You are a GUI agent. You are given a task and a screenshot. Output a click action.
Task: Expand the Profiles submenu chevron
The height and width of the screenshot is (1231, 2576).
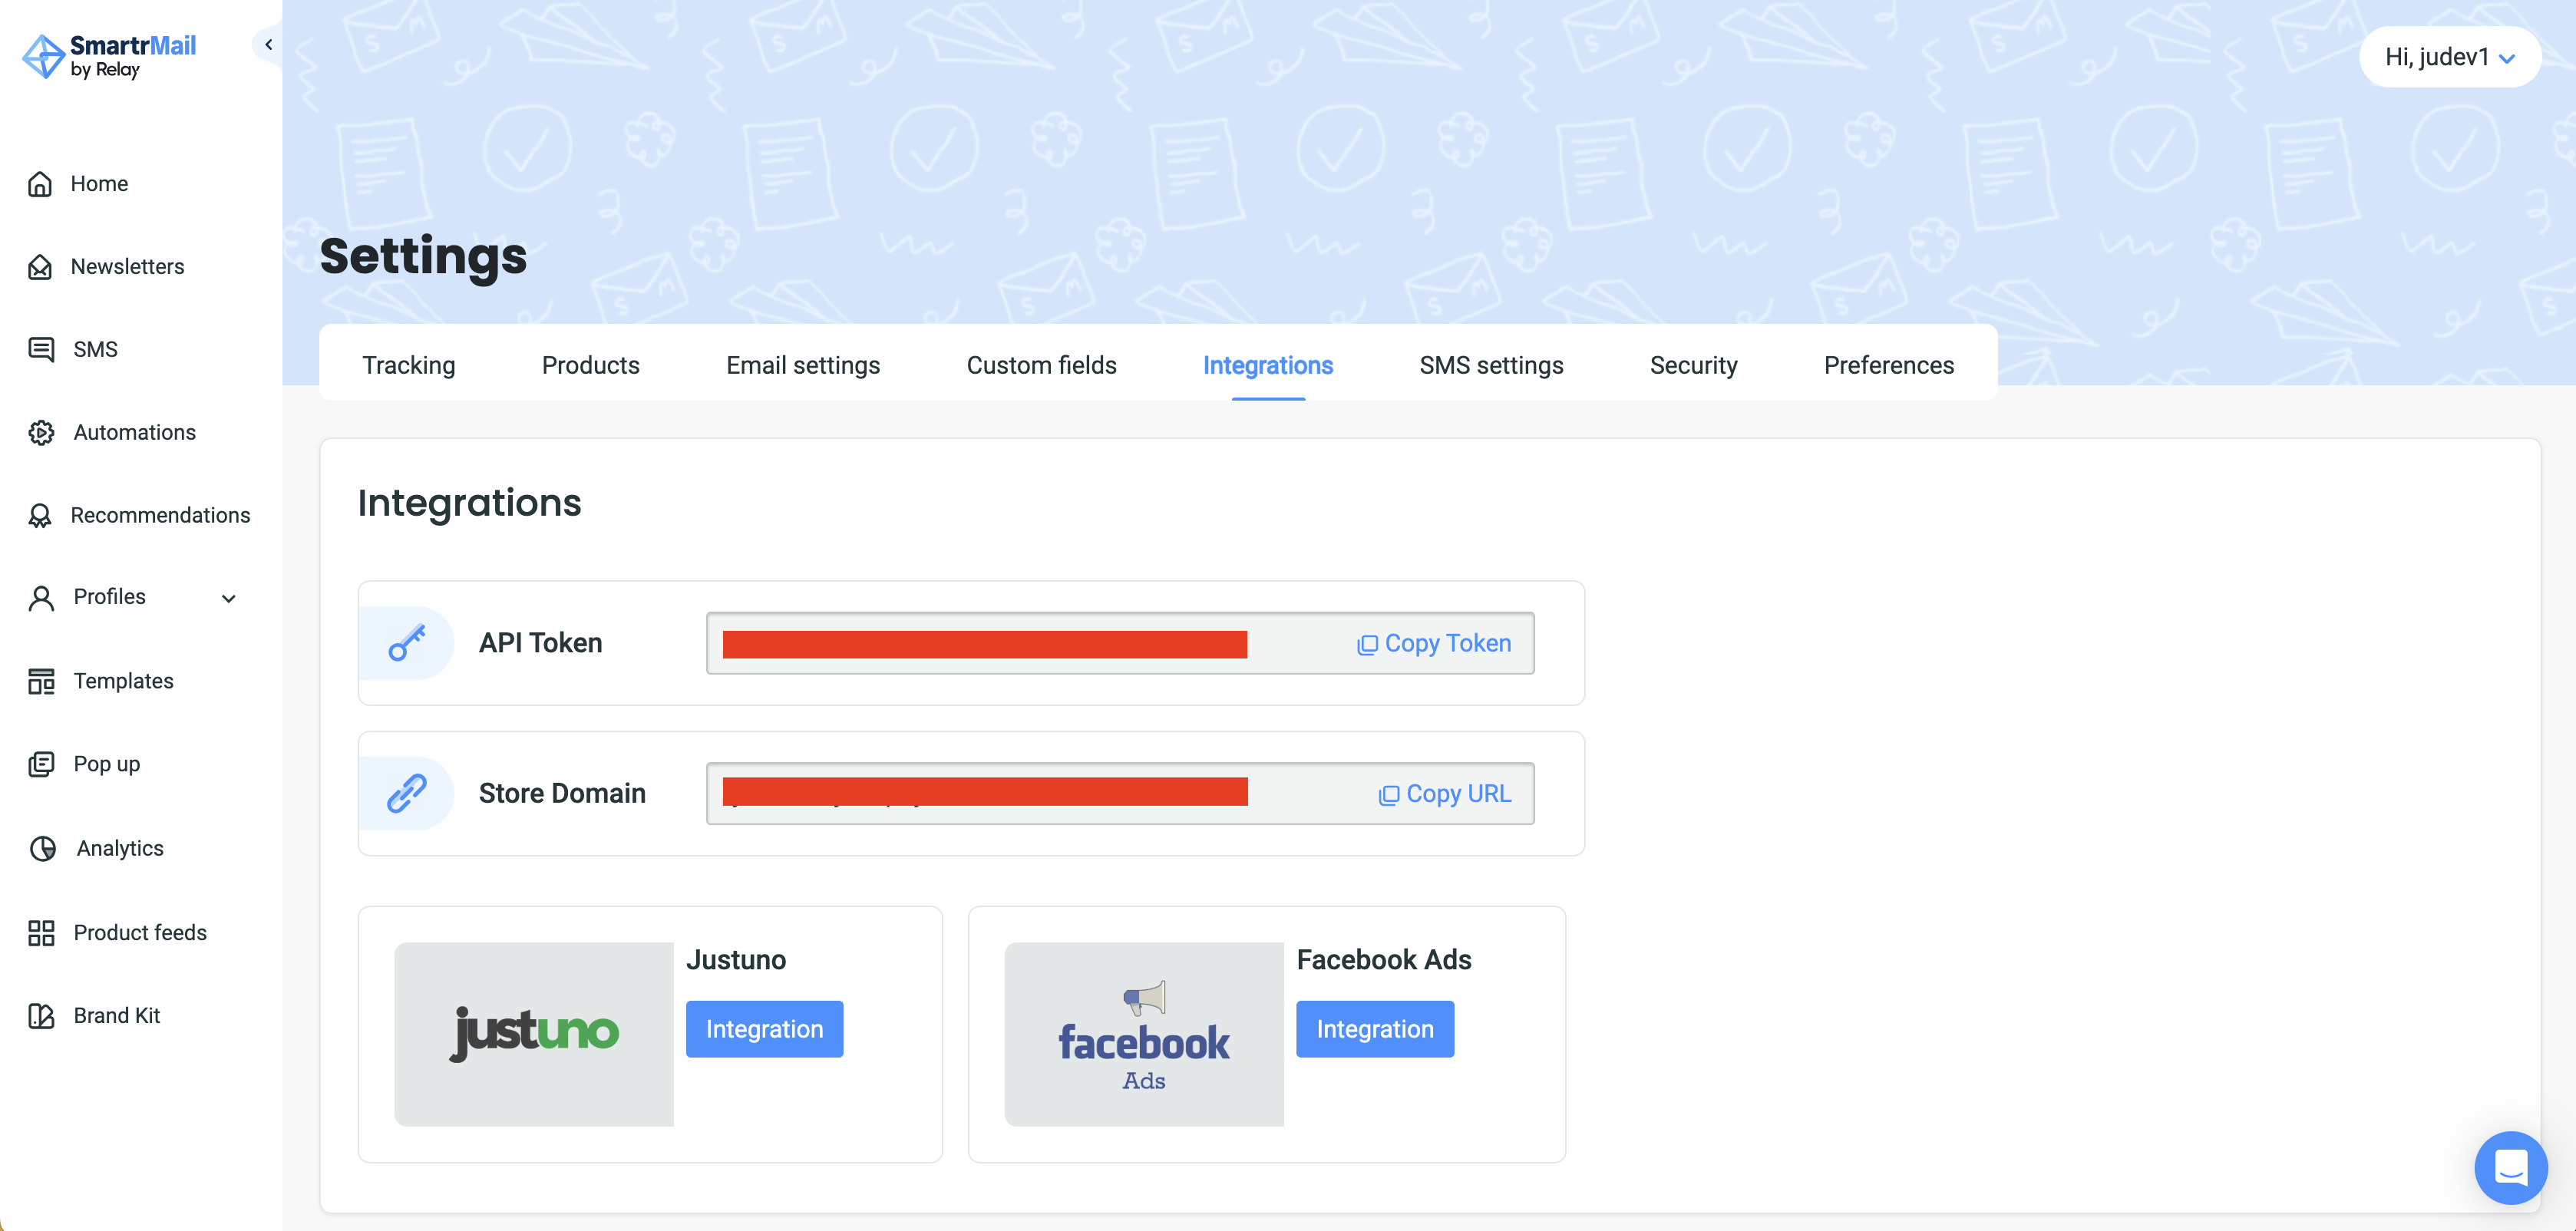pyautogui.click(x=228, y=598)
